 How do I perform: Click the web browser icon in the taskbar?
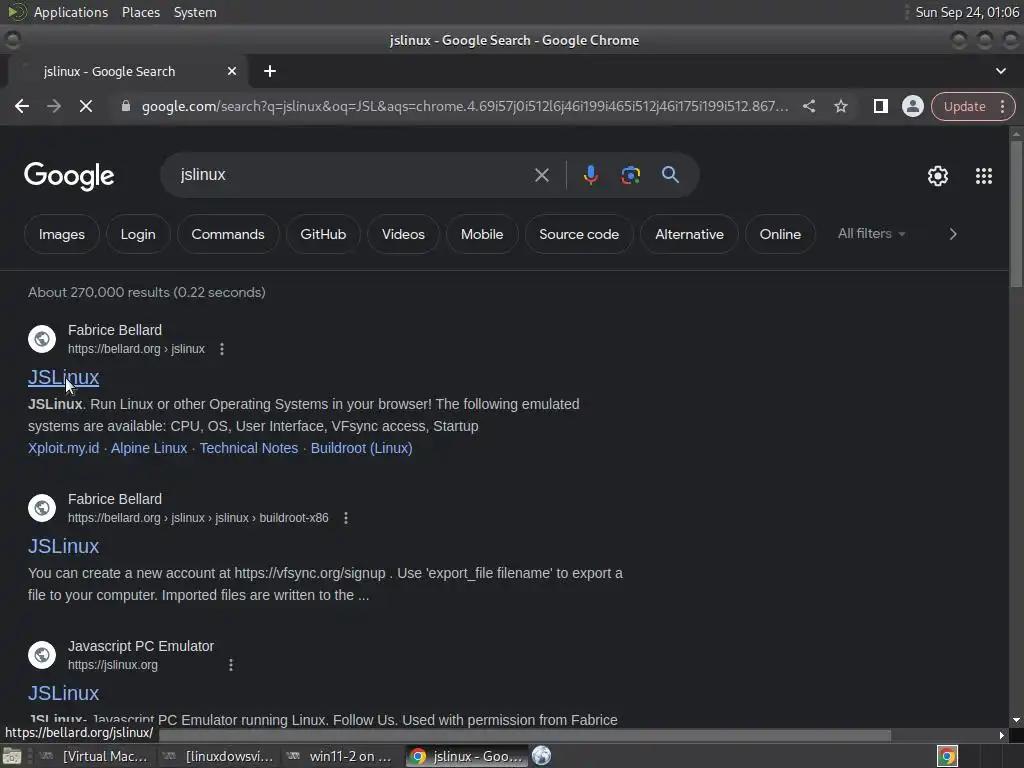[541, 756]
